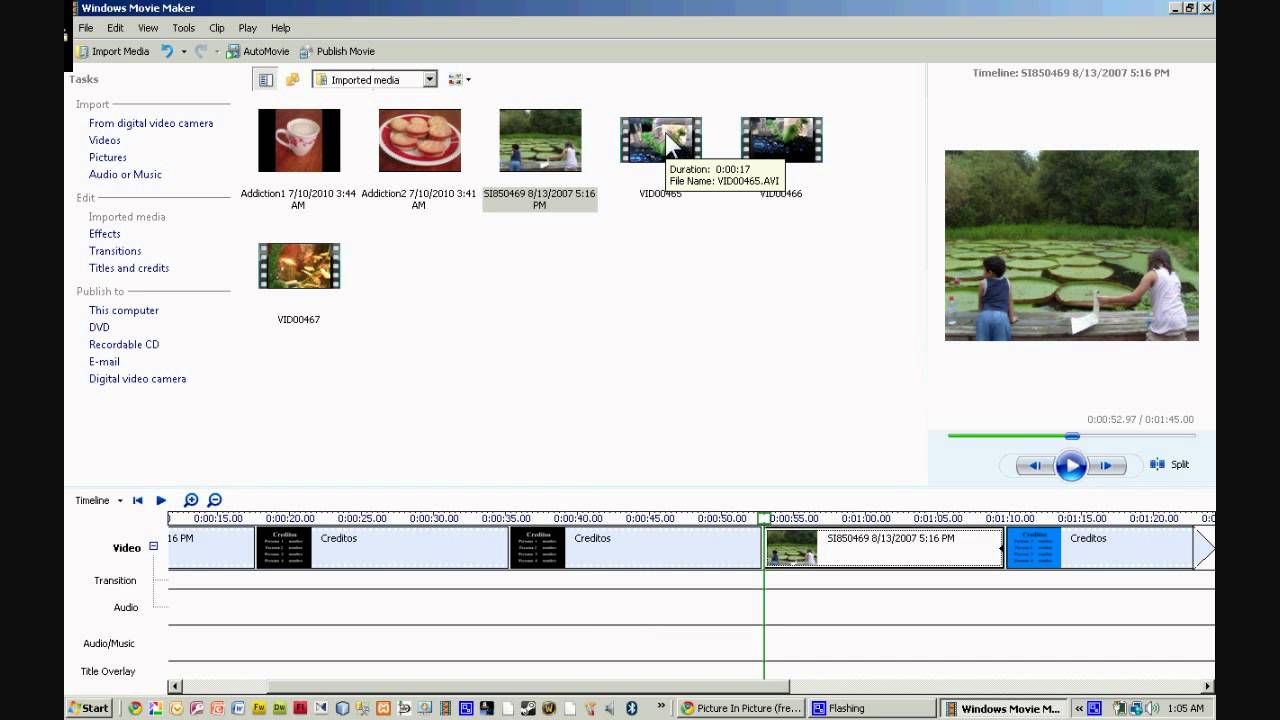Collapse the Video track expander
Viewport: 1280px width, 720px height.
click(153, 546)
